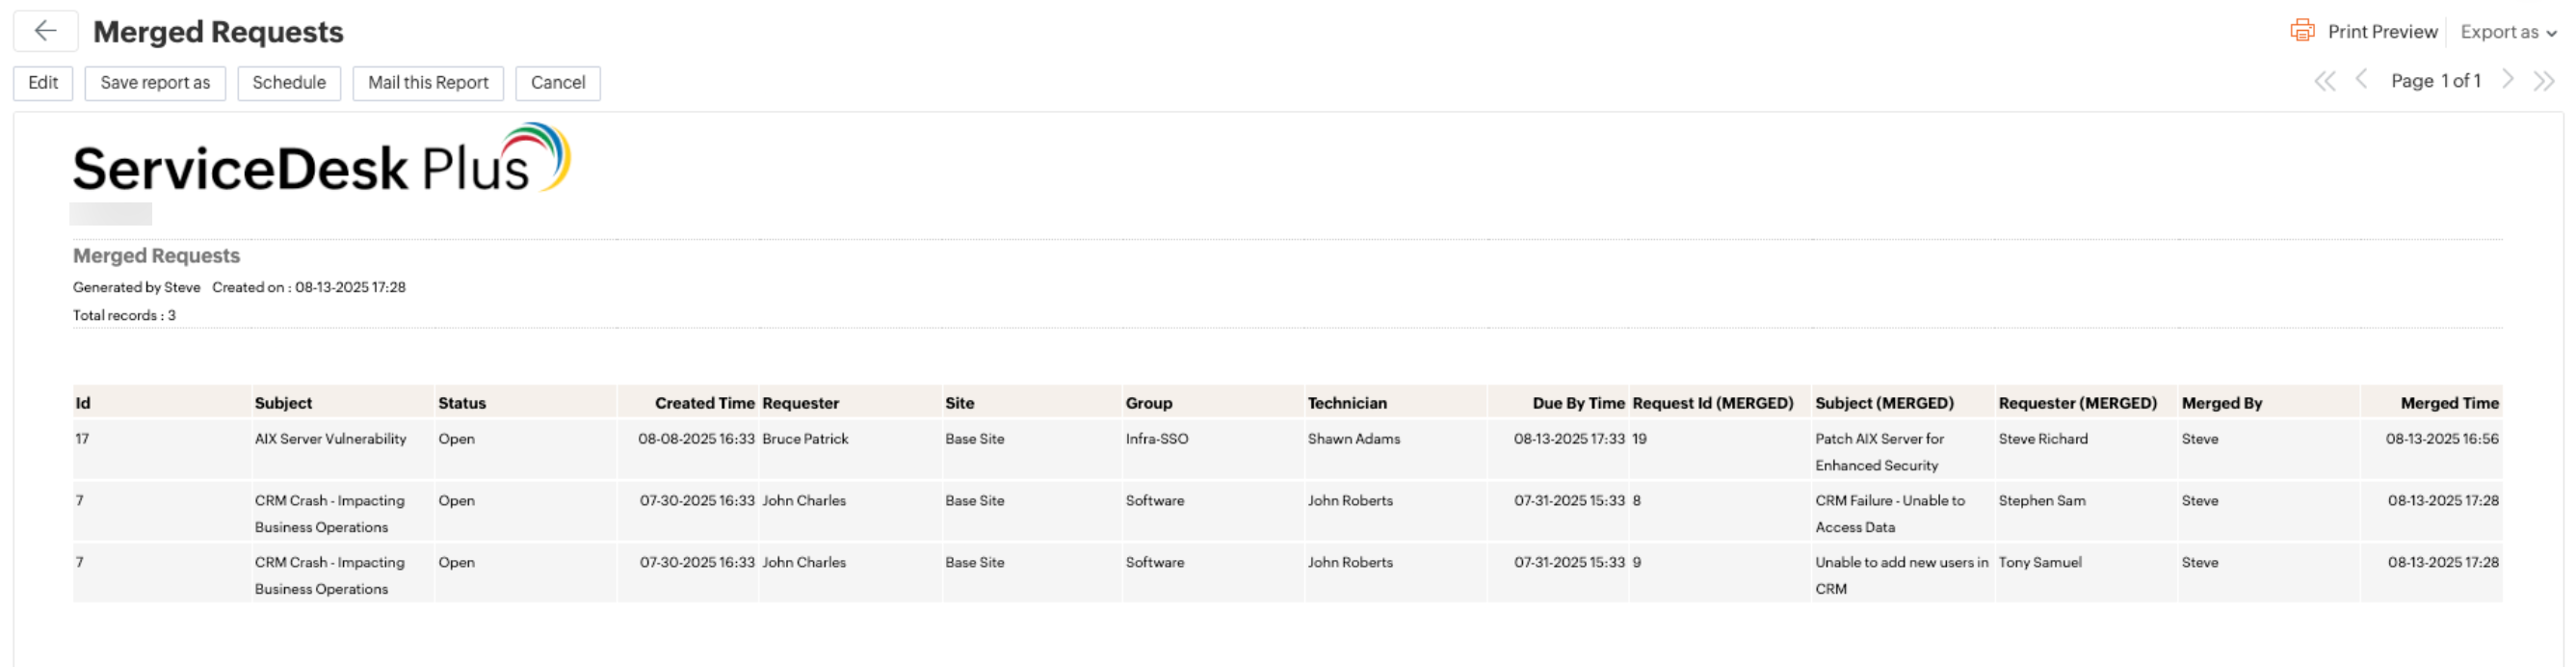Go to the next page arrow

coord(2507,80)
